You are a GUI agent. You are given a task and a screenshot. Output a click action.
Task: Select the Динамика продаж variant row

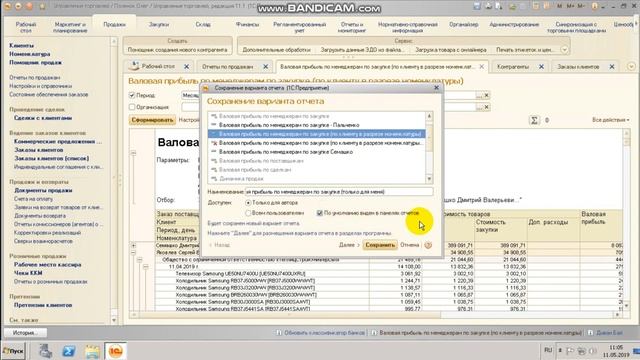[317, 179]
